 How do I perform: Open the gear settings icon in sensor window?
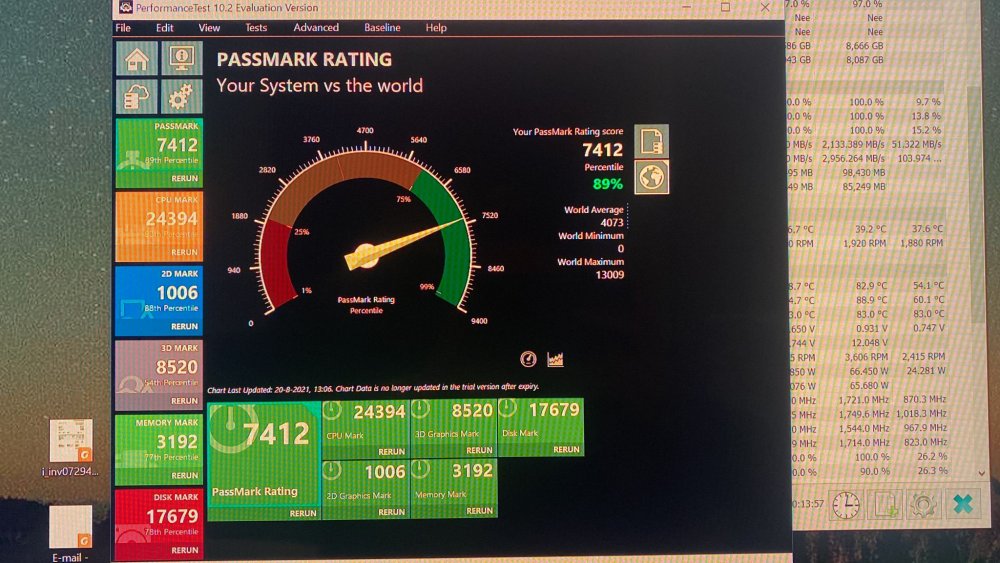pos(923,504)
